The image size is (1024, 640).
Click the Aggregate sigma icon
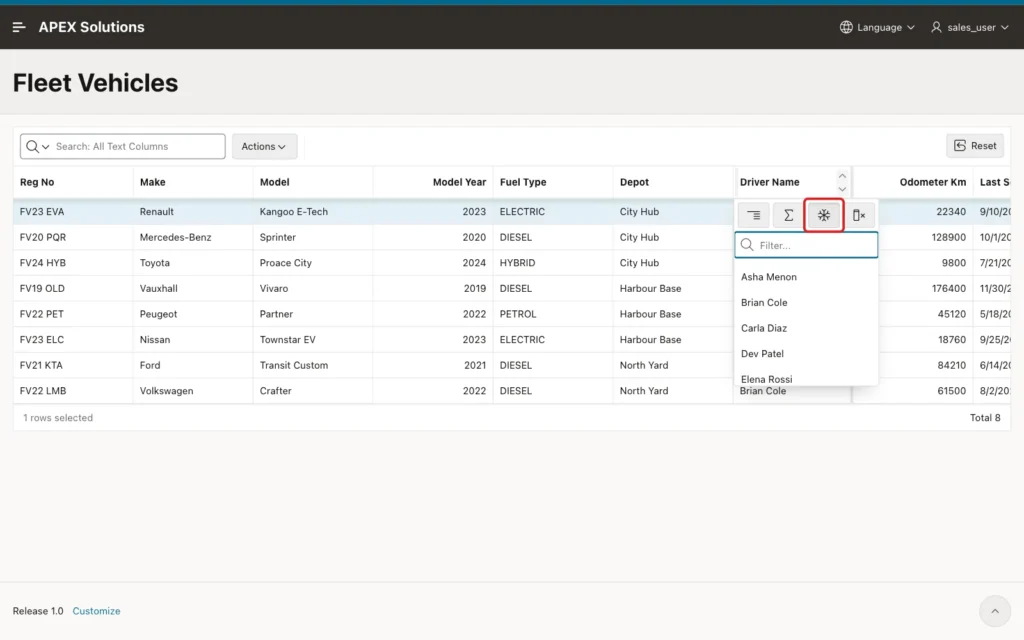(788, 215)
